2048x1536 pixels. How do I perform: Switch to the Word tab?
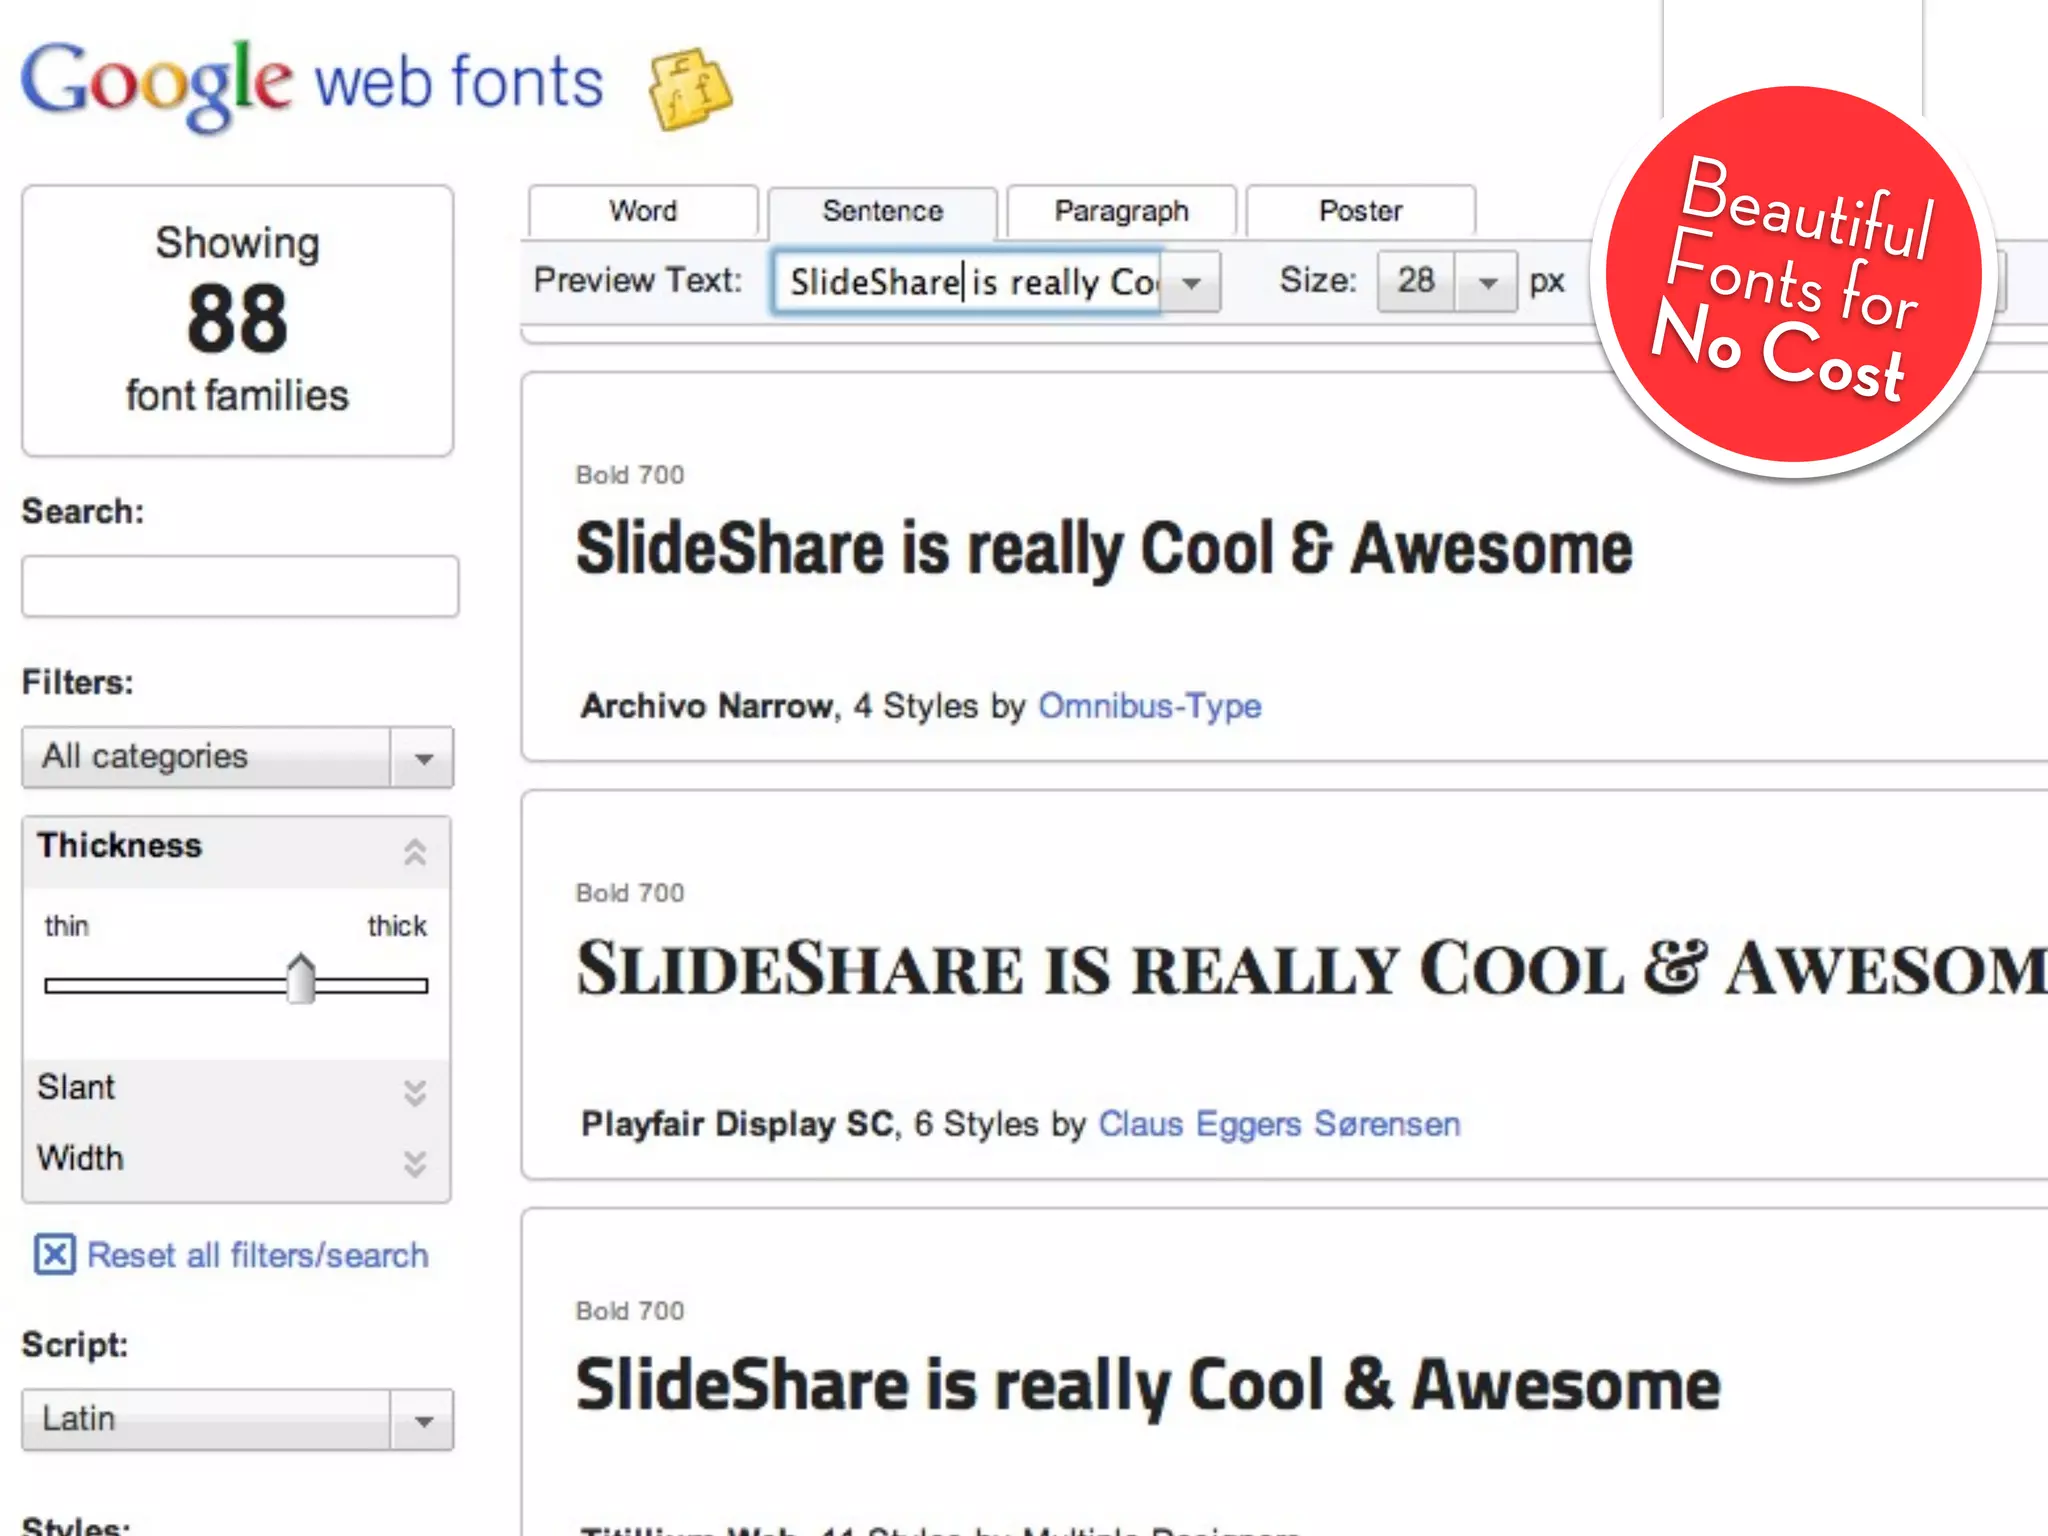tap(643, 211)
